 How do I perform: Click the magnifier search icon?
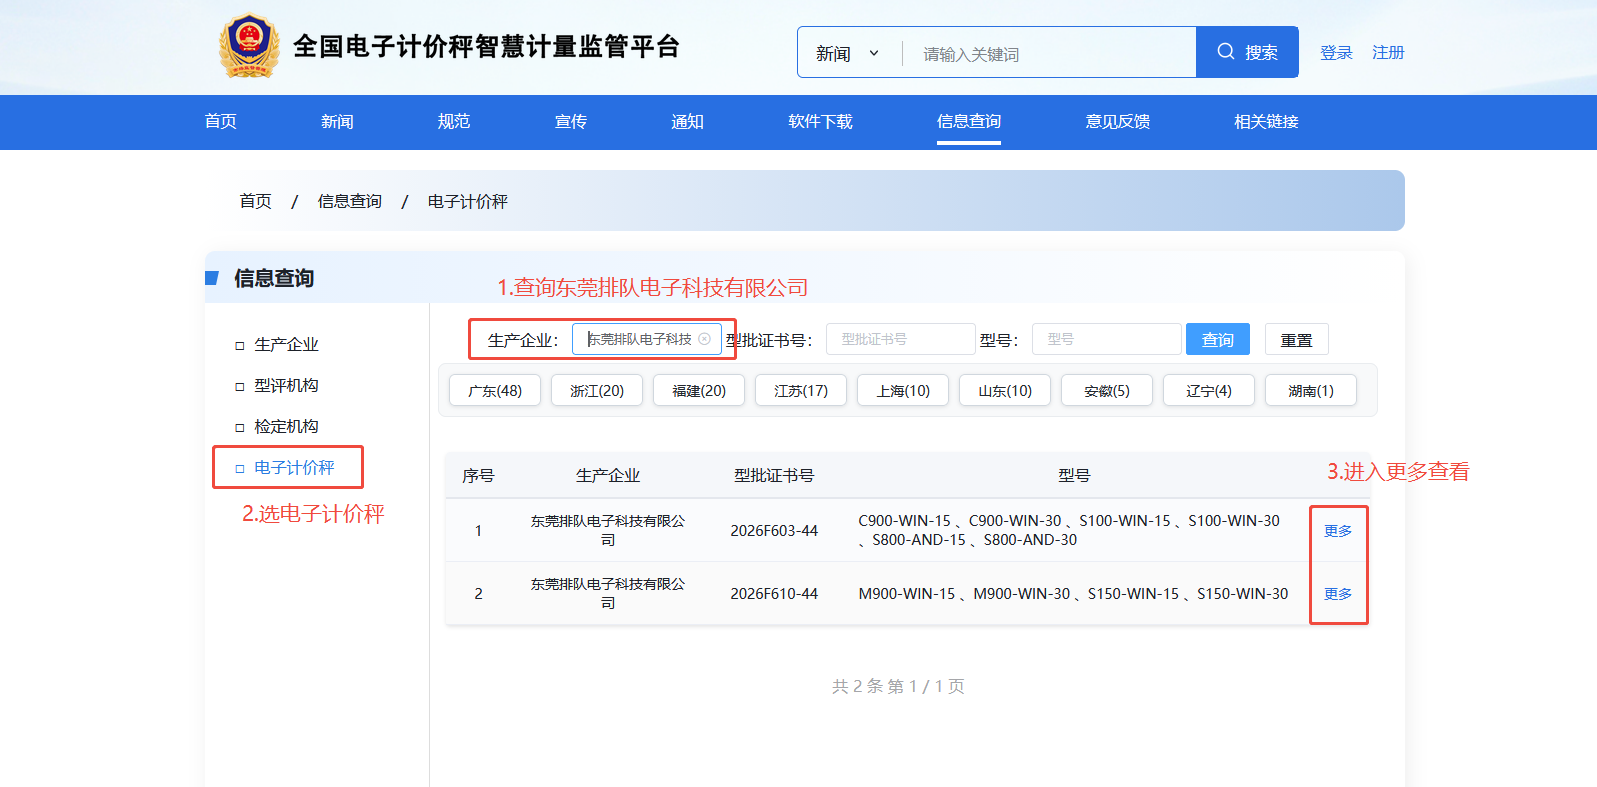pos(1225,51)
